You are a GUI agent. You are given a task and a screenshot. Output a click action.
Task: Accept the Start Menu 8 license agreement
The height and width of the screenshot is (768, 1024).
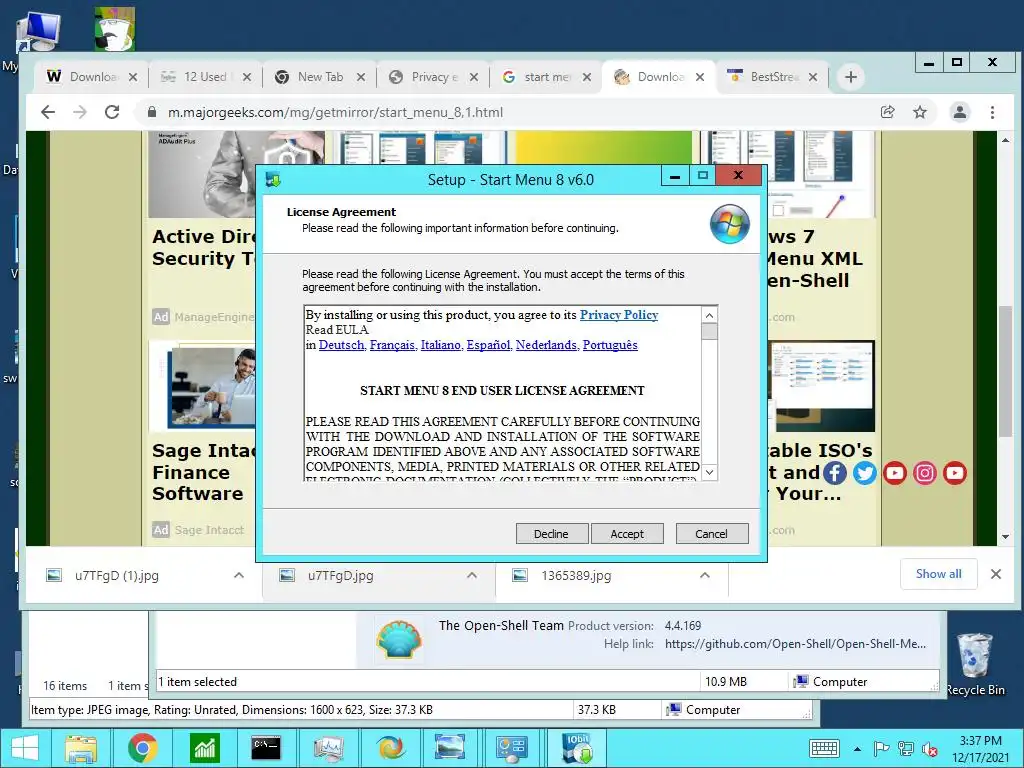pyautogui.click(x=627, y=534)
